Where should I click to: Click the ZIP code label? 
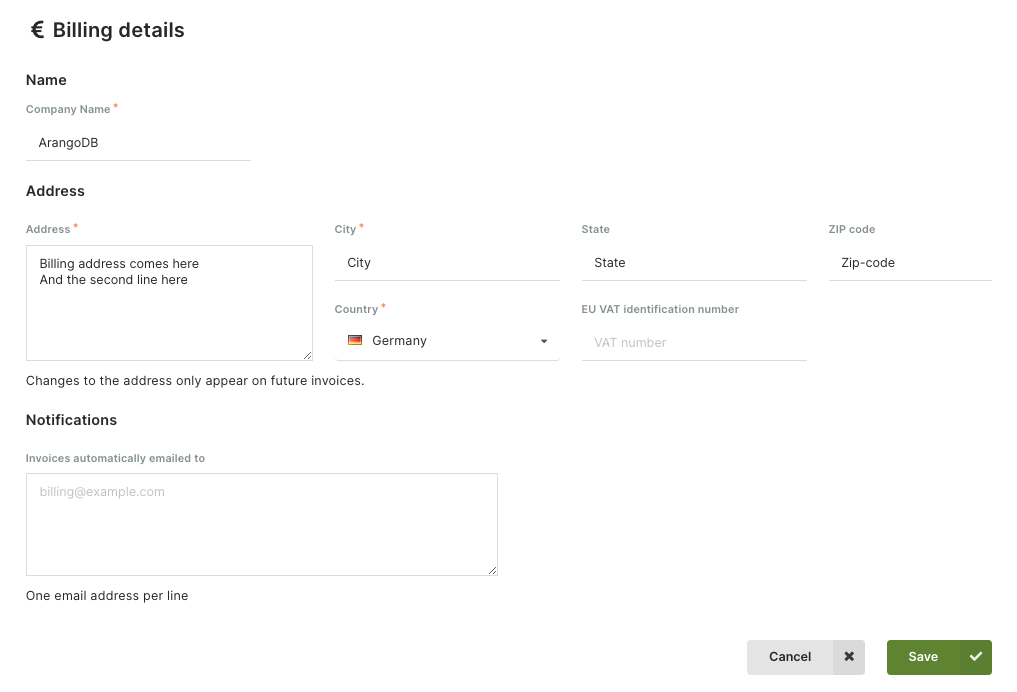pos(852,230)
